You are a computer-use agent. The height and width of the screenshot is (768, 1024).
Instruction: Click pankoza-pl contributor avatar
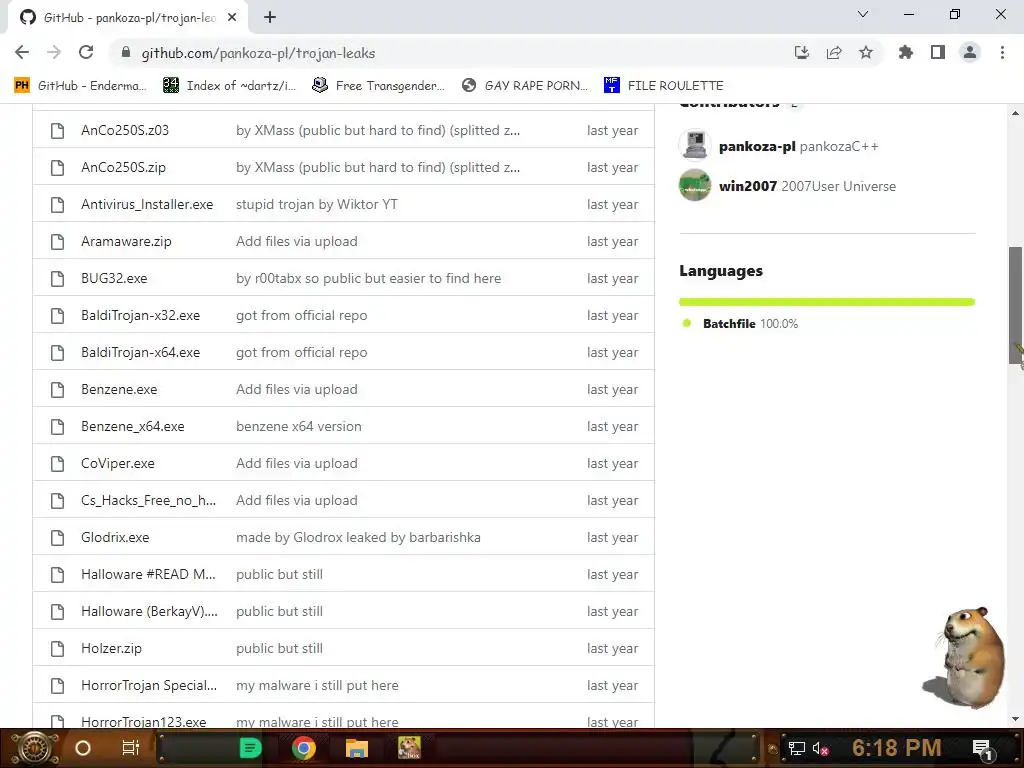point(695,145)
